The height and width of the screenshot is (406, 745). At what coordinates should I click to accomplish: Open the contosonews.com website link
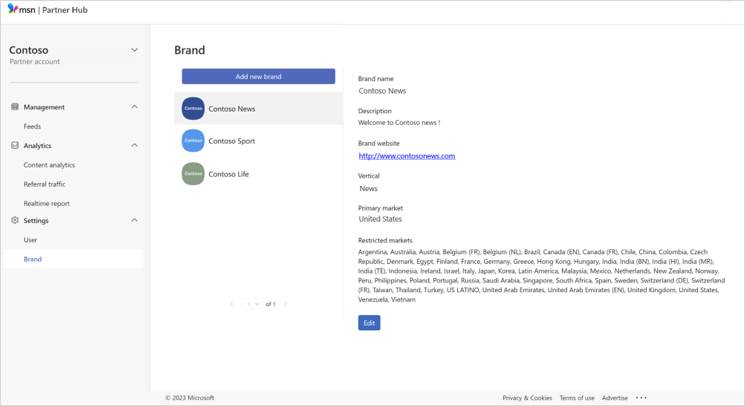coord(406,156)
